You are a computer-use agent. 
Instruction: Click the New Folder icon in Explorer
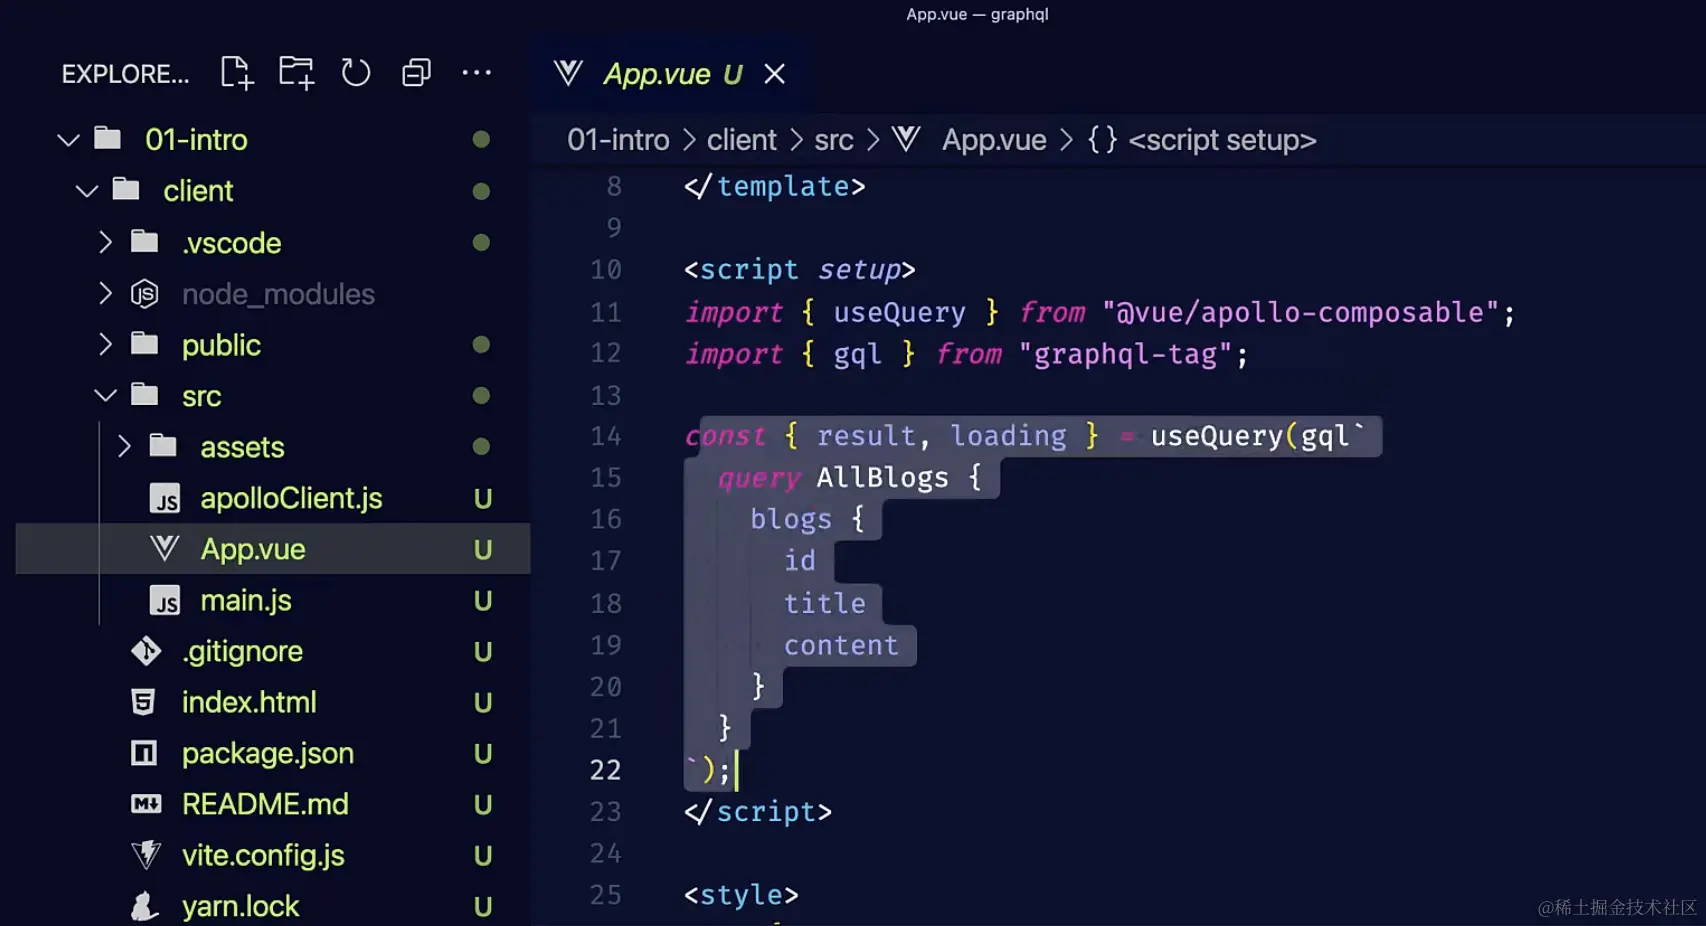[296, 73]
